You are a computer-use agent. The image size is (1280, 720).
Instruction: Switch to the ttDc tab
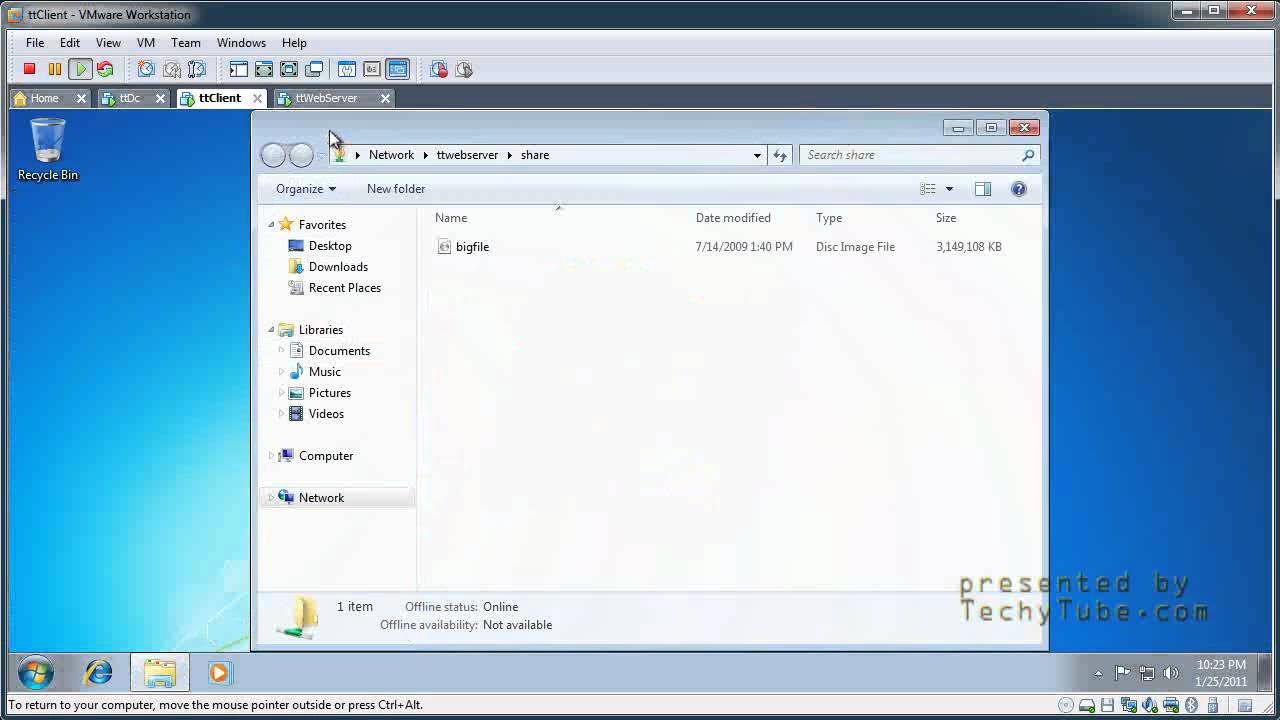coord(130,98)
